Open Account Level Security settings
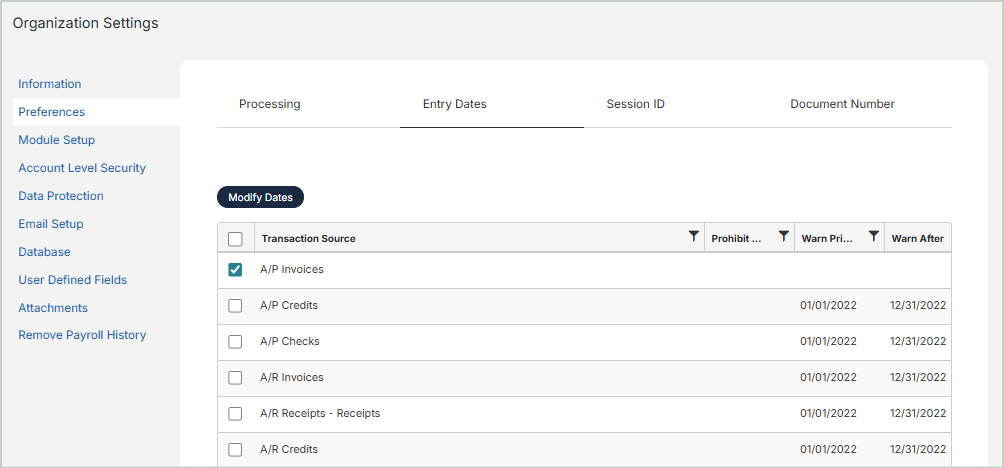The width and height of the screenshot is (1004, 468). click(x=82, y=168)
